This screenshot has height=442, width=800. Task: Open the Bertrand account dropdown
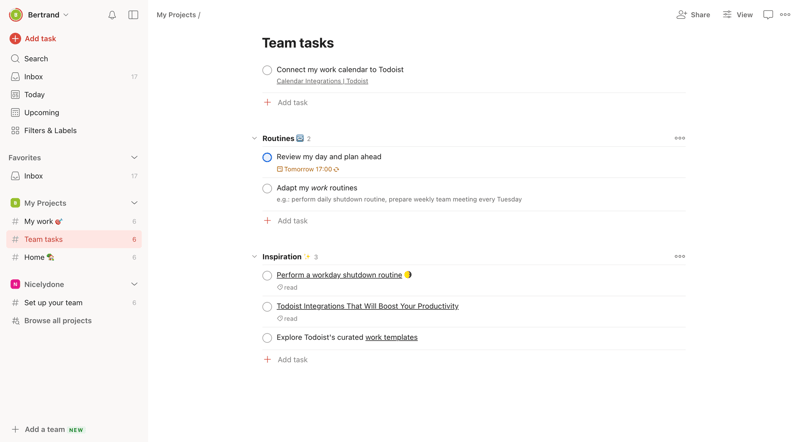[48, 15]
